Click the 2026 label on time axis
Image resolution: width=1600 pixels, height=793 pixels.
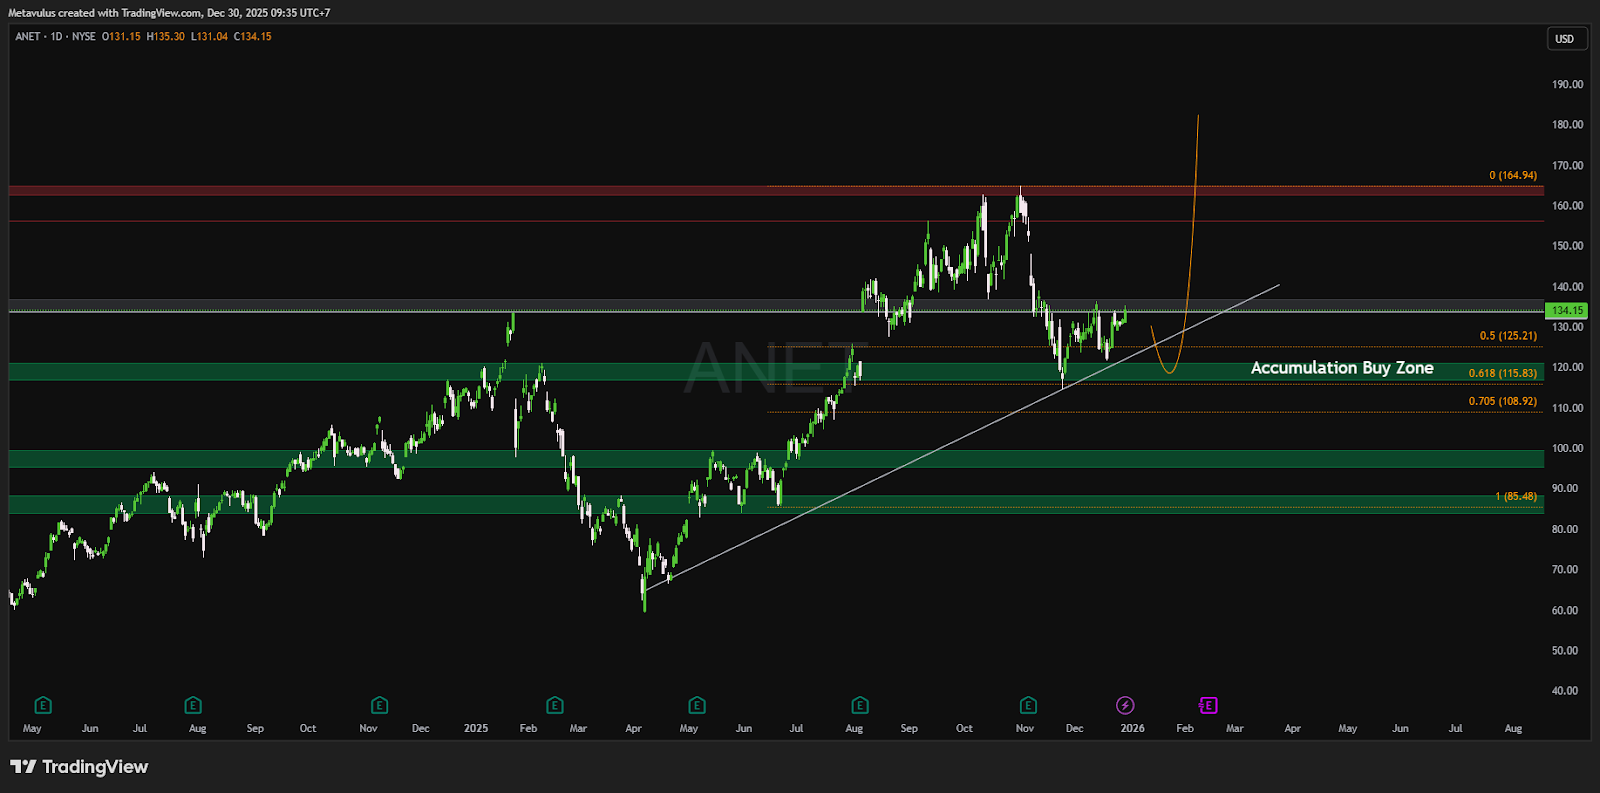[1132, 728]
